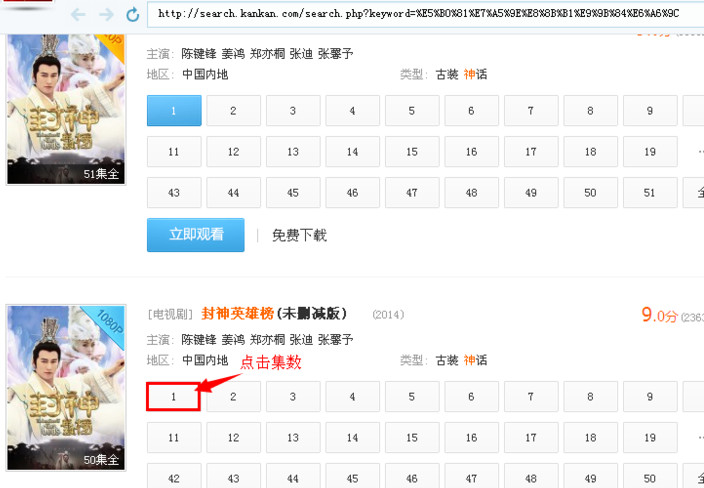
Task: Select episode 16 of the 未删减版 series
Action: [x=471, y=438]
